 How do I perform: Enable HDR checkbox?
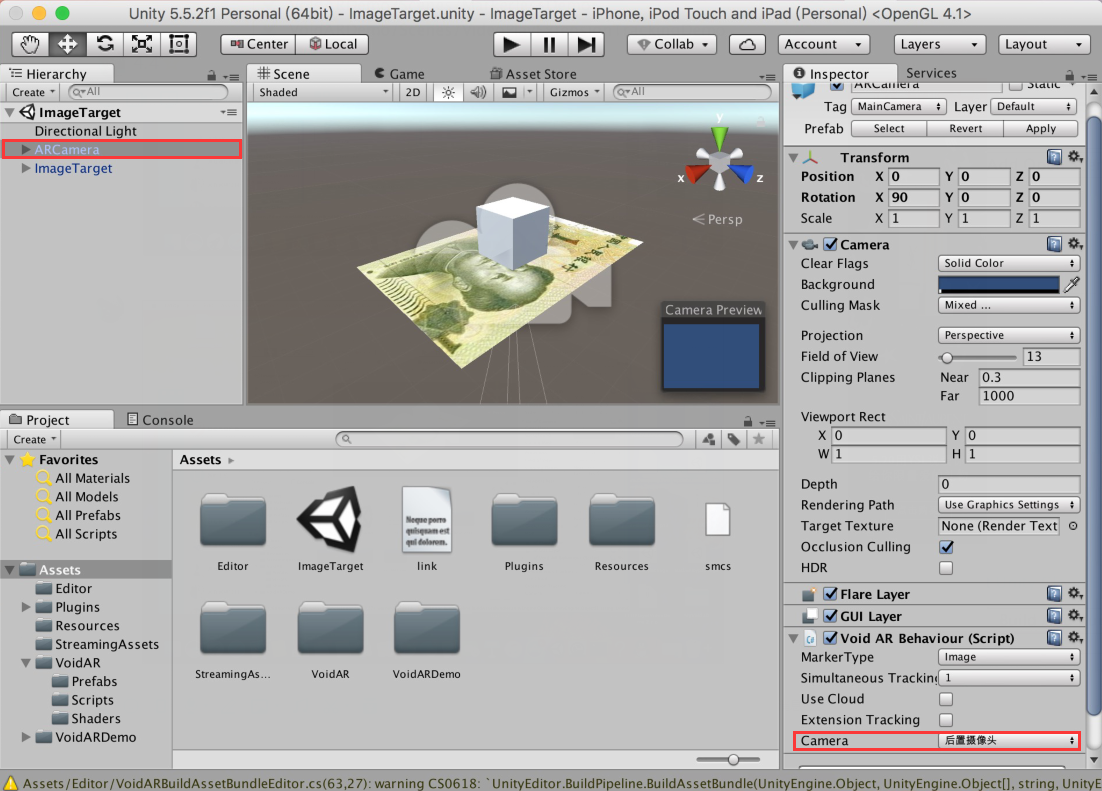coord(946,567)
